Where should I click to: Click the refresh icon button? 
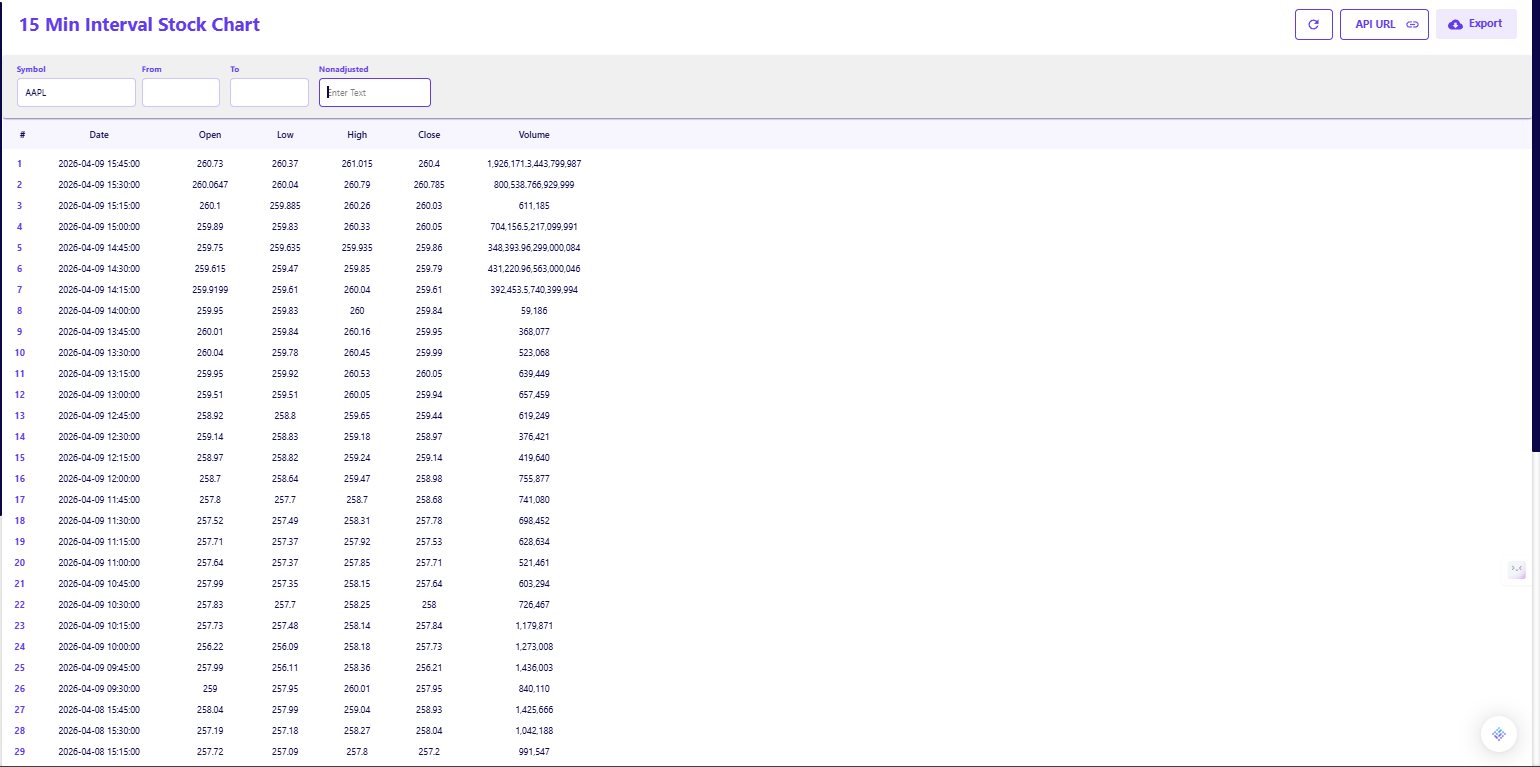click(x=1313, y=24)
